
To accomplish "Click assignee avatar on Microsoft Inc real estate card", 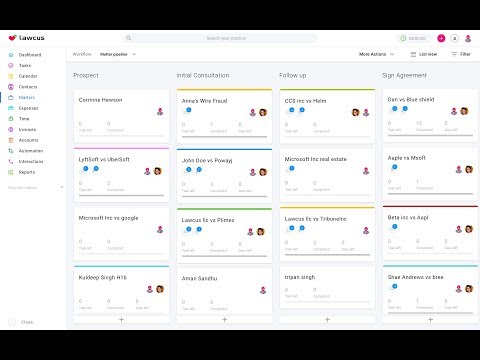I will (x=366, y=171).
